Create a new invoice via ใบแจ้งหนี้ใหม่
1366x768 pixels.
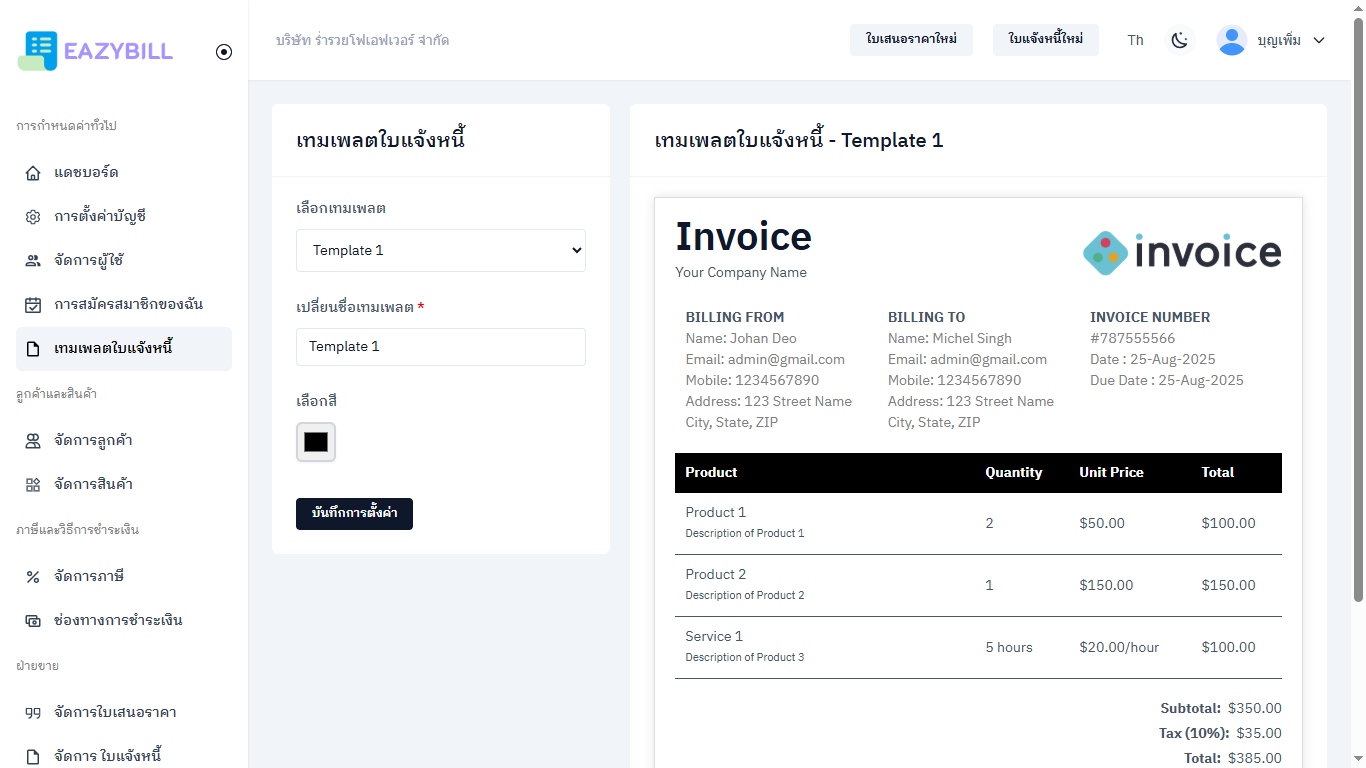click(x=1046, y=40)
